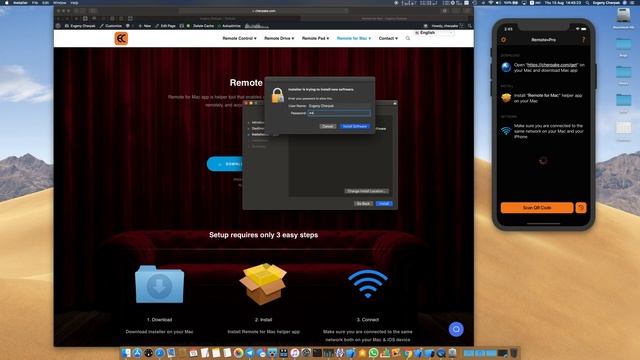The height and width of the screenshot is (360, 640).
Task: Click the blue Wi-Fi icon for step 3
Action: point(368,284)
